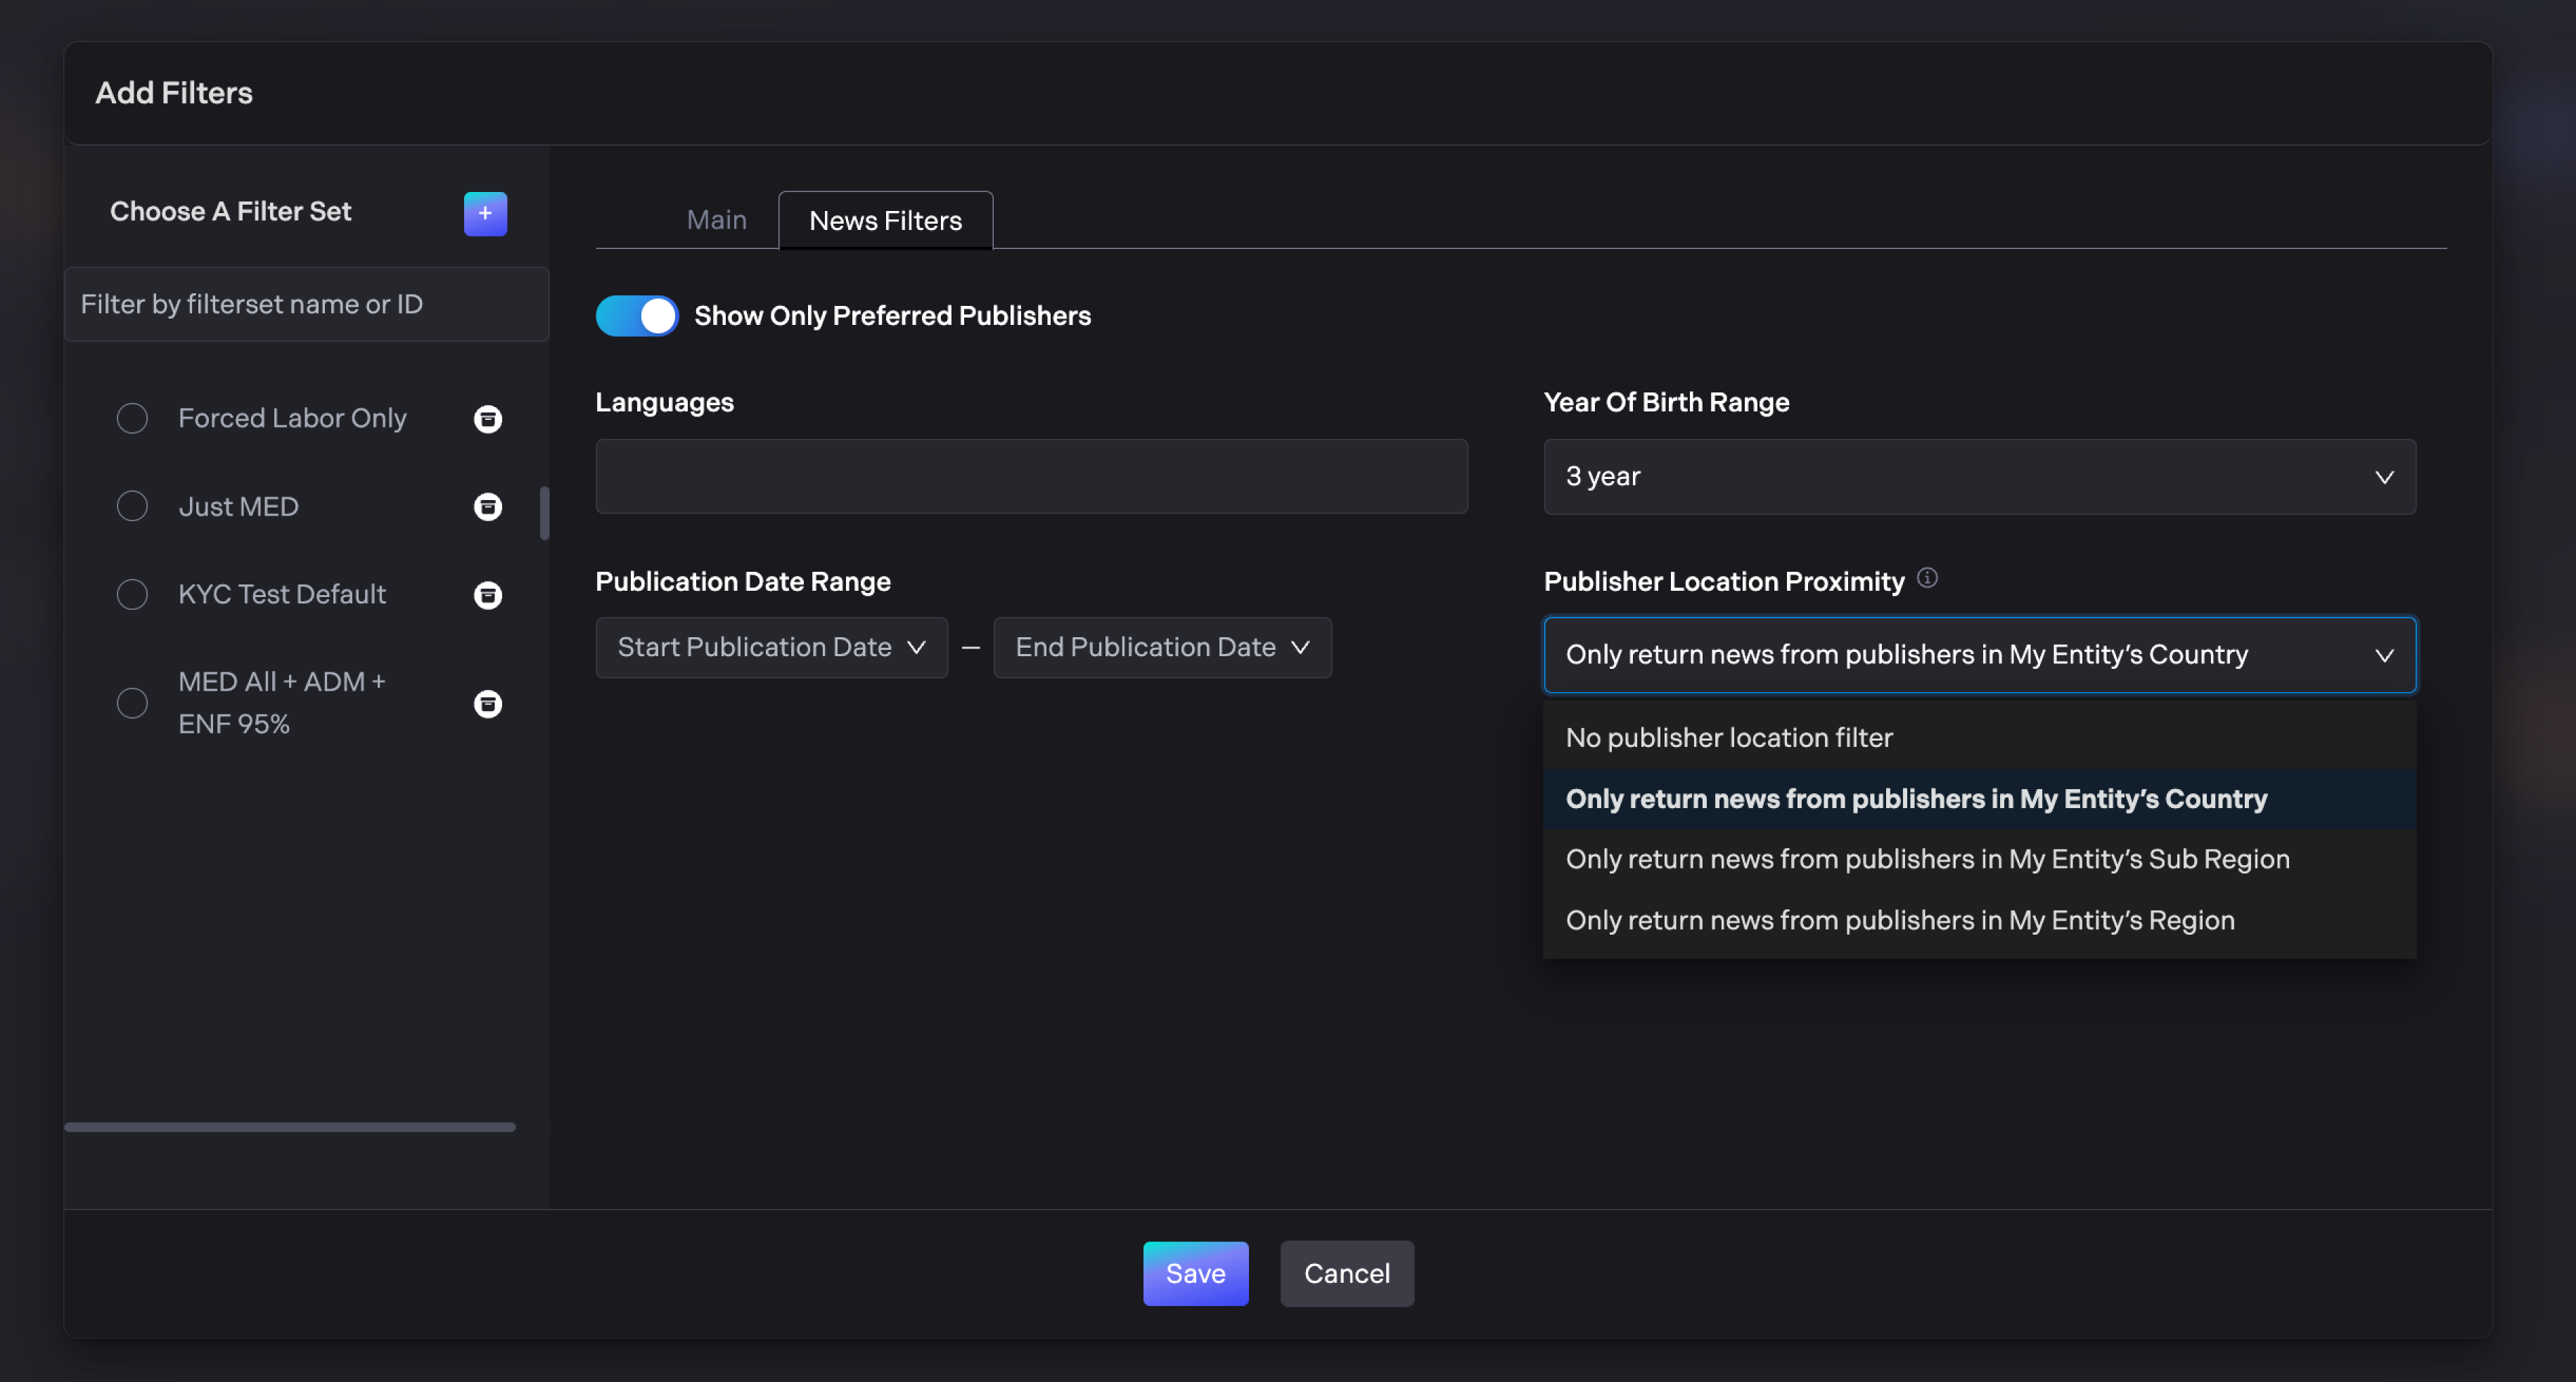Click the Filter by filterset name field

(x=306, y=304)
